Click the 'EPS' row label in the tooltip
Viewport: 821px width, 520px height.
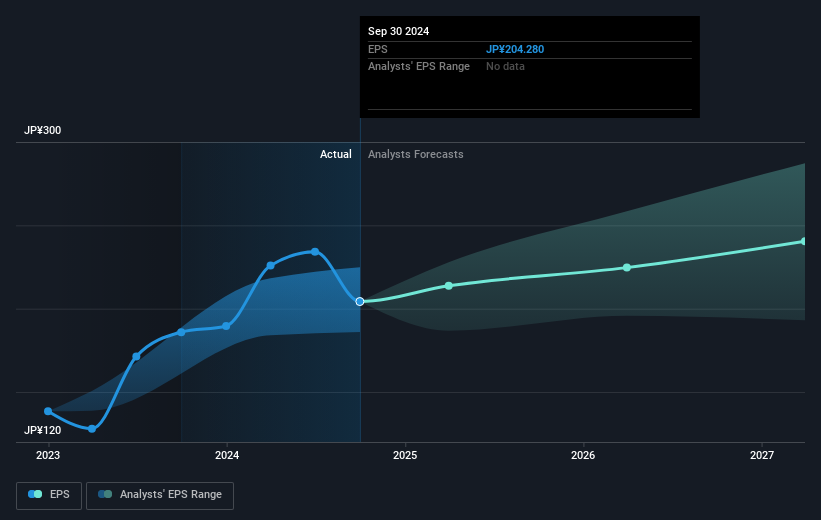click(x=378, y=49)
